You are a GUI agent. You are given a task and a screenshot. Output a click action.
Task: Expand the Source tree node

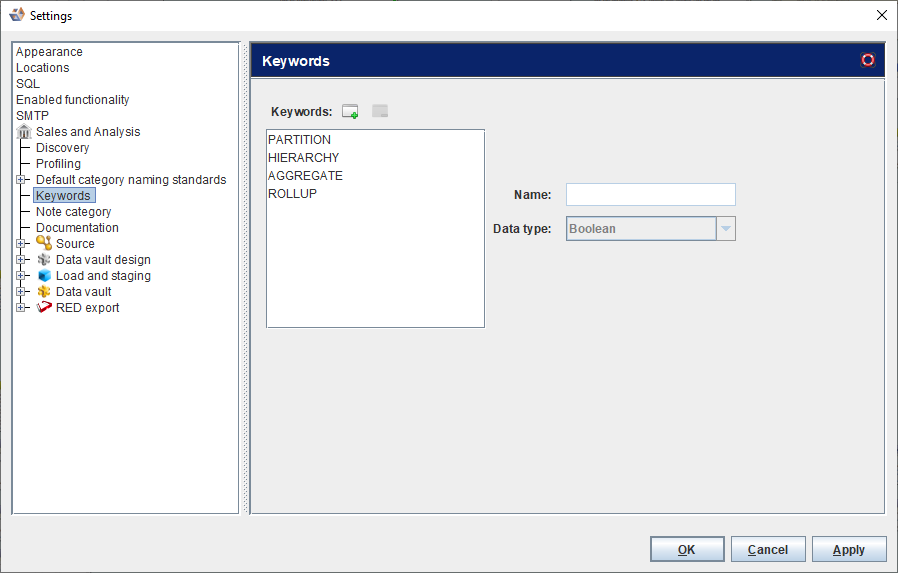21,244
